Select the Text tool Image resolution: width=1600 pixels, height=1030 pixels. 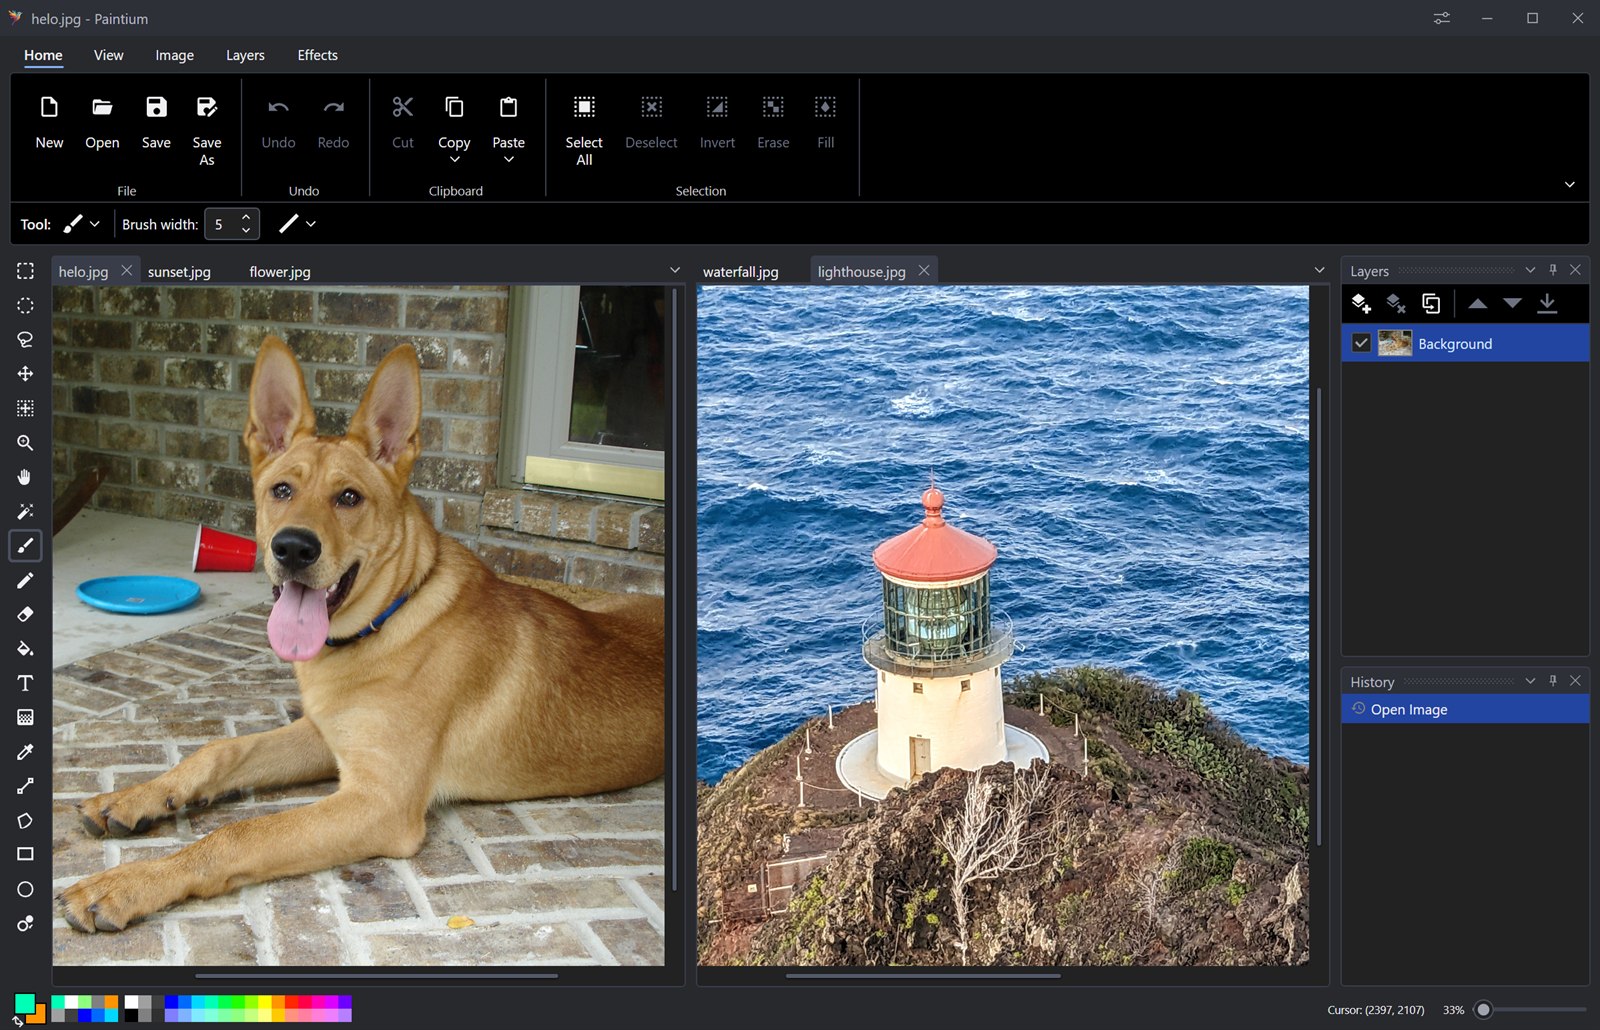pyautogui.click(x=25, y=683)
